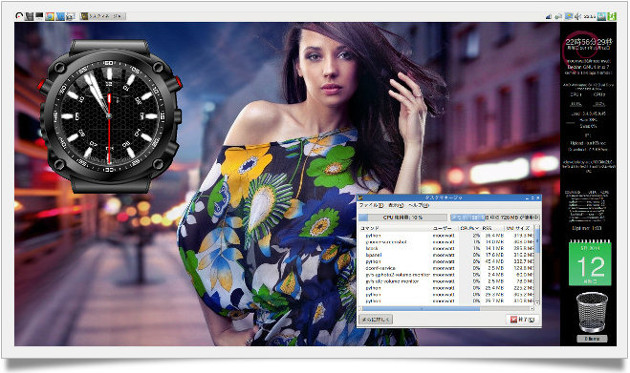Viewport: 630px width, 373px height.
Task: Select the bpanel process row
Action: pyautogui.click(x=447, y=255)
